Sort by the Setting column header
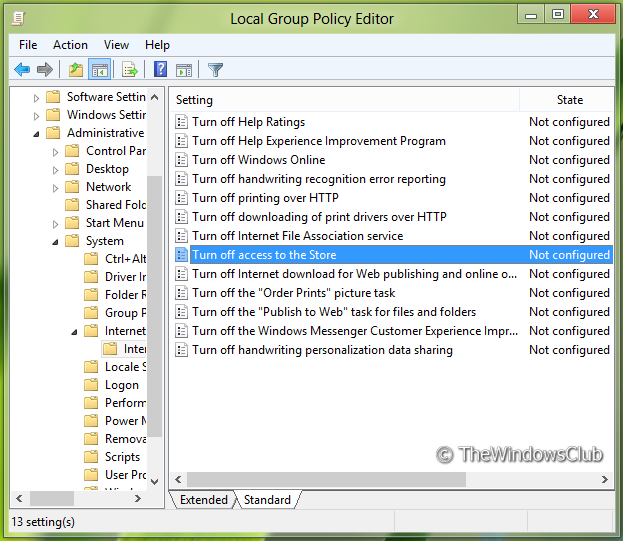Viewport: 623px width, 541px height. click(x=345, y=100)
